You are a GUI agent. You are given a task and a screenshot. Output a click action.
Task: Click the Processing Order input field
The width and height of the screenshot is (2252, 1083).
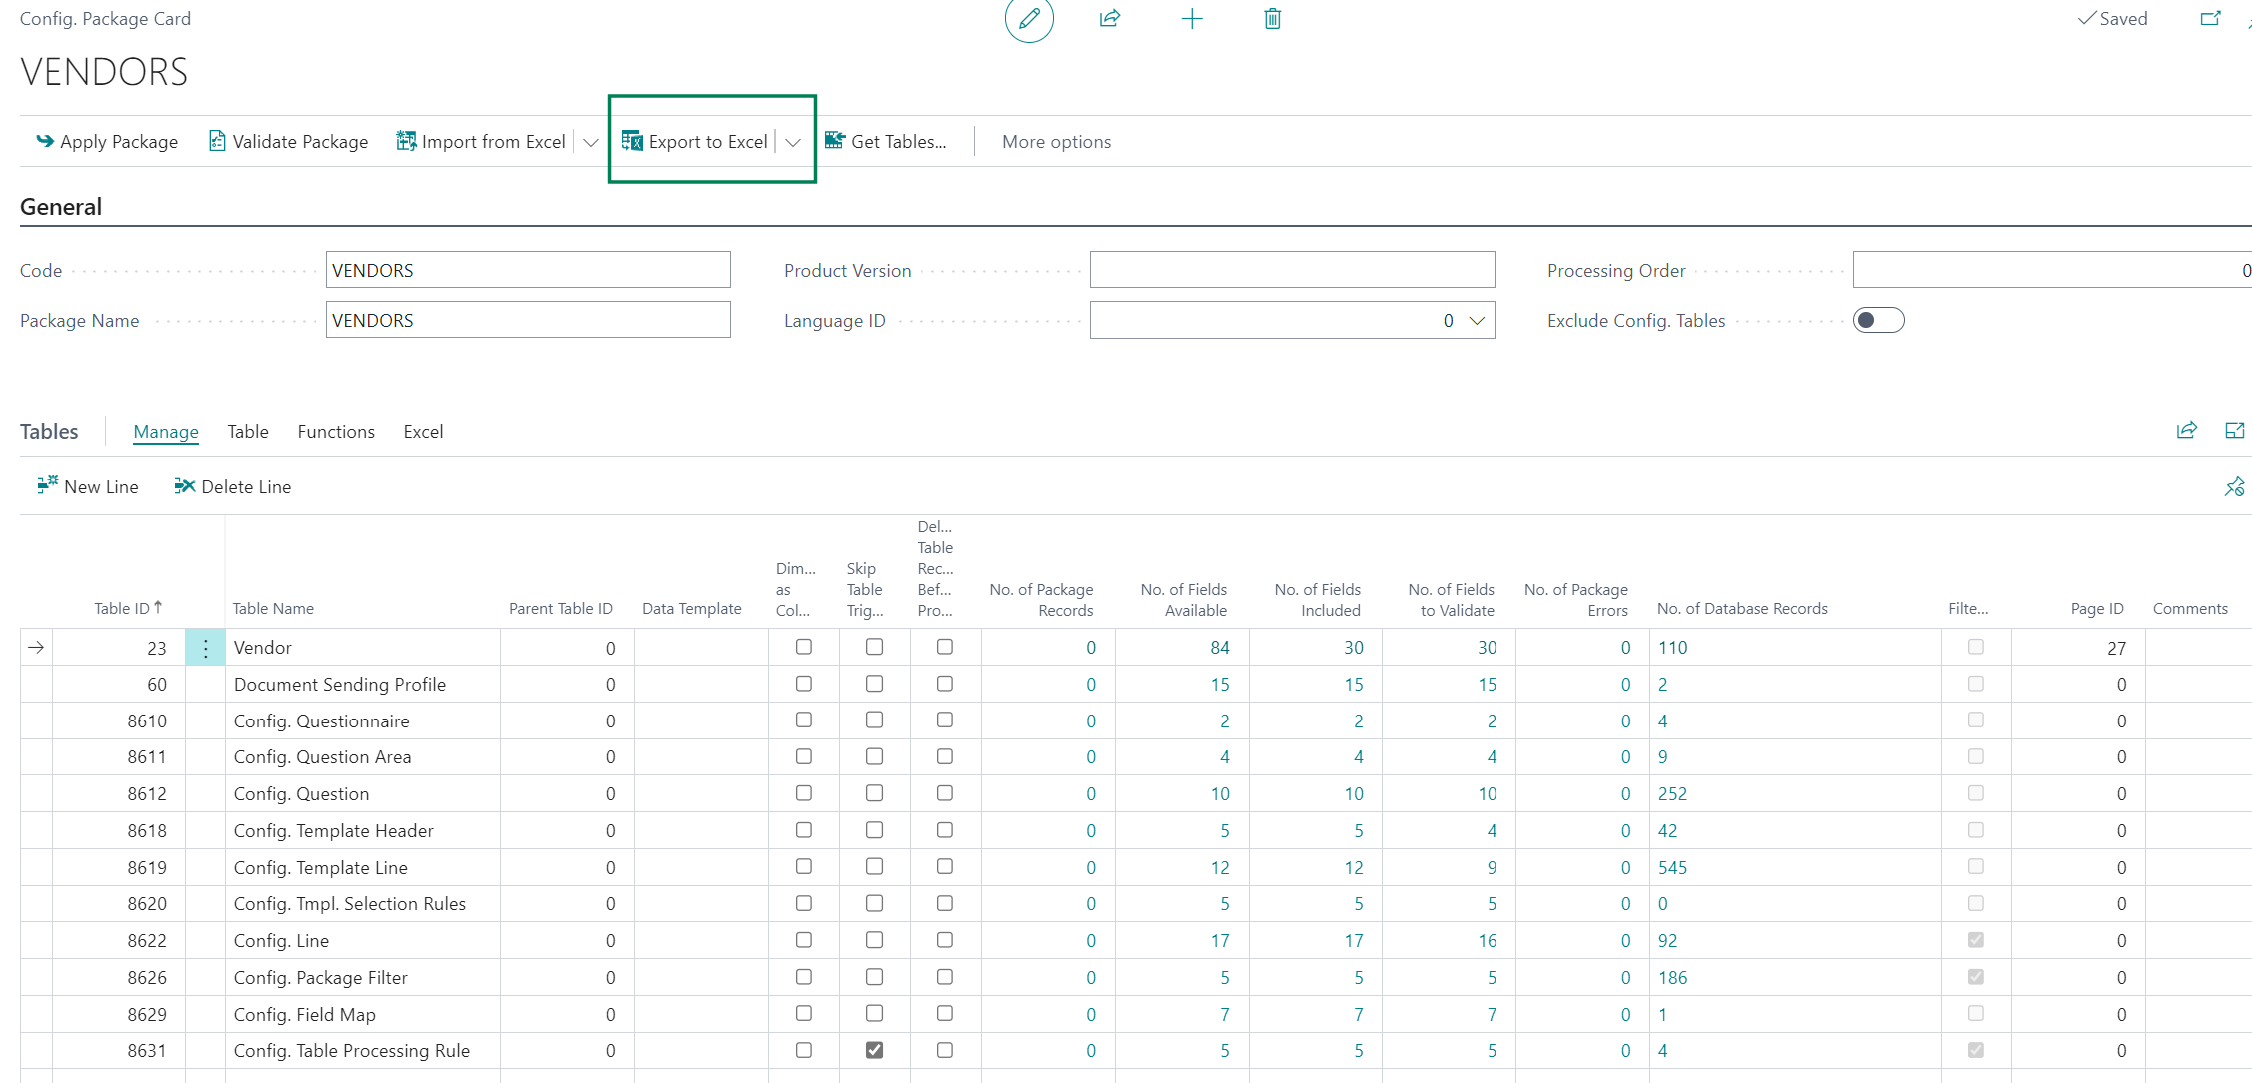pyautogui.click(x=2052, y=270)
